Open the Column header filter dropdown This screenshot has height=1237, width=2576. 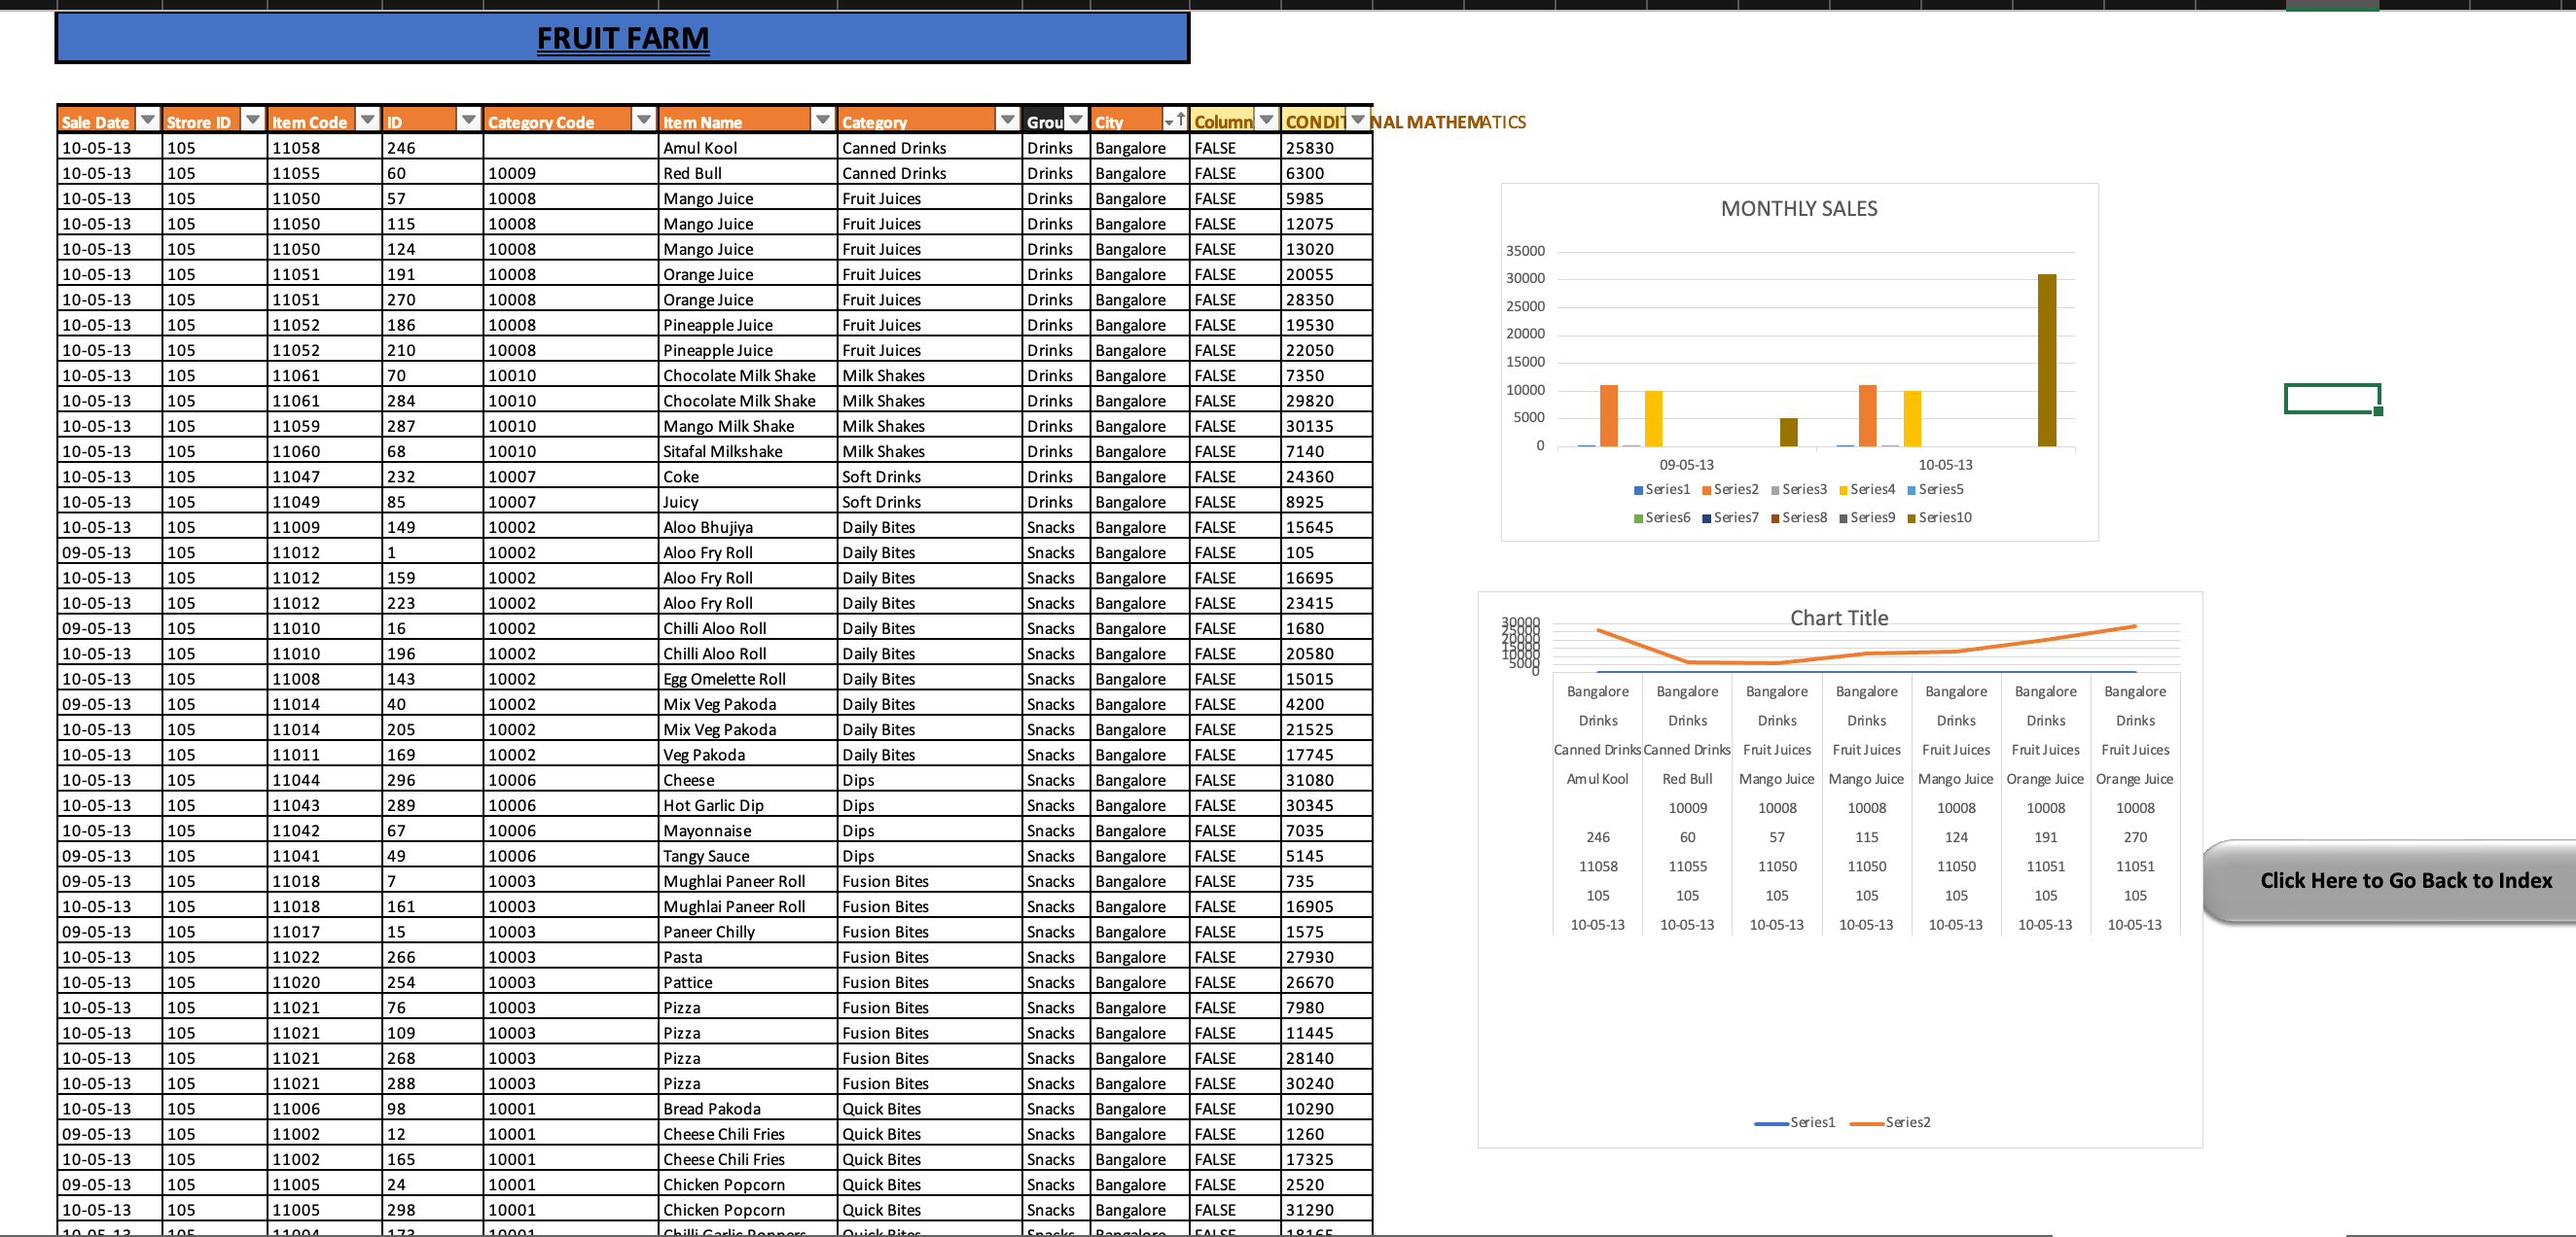(x=1267, y=120)
